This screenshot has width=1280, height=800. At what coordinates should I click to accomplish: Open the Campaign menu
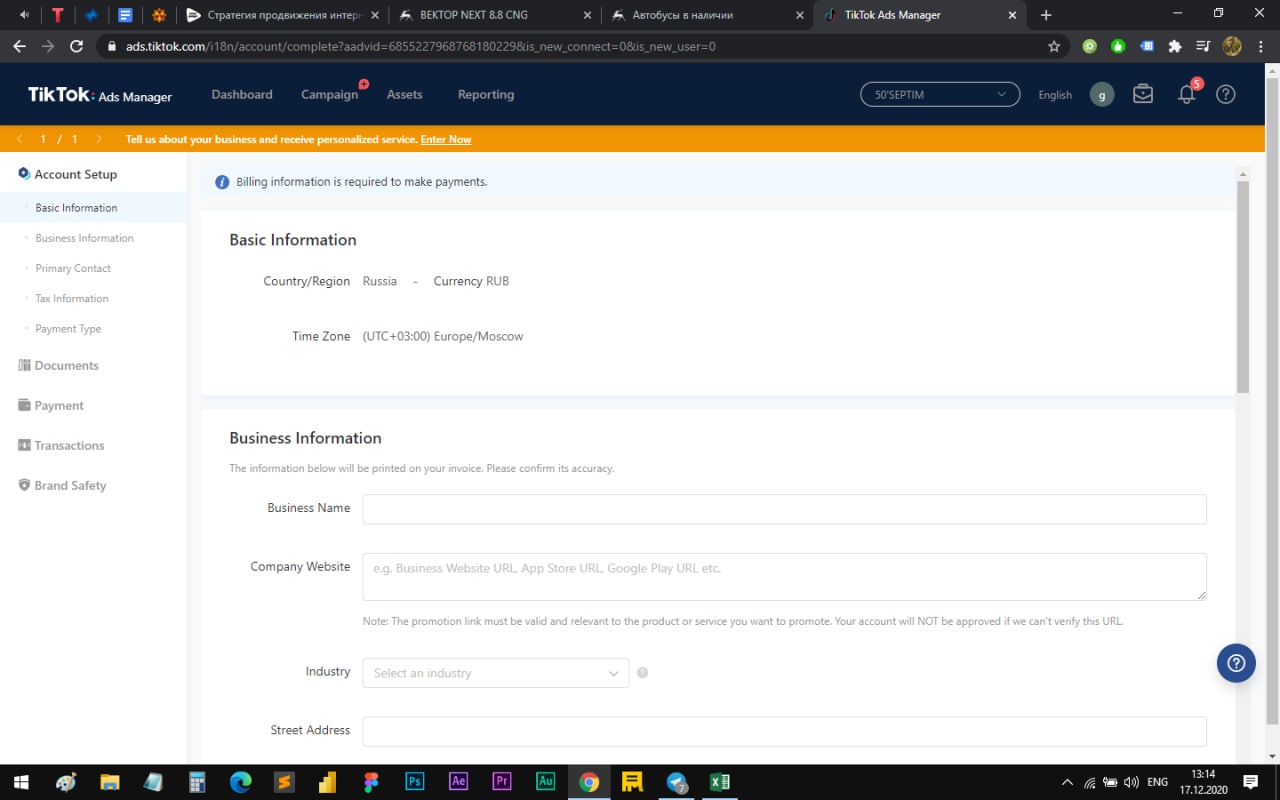[330, 94]
